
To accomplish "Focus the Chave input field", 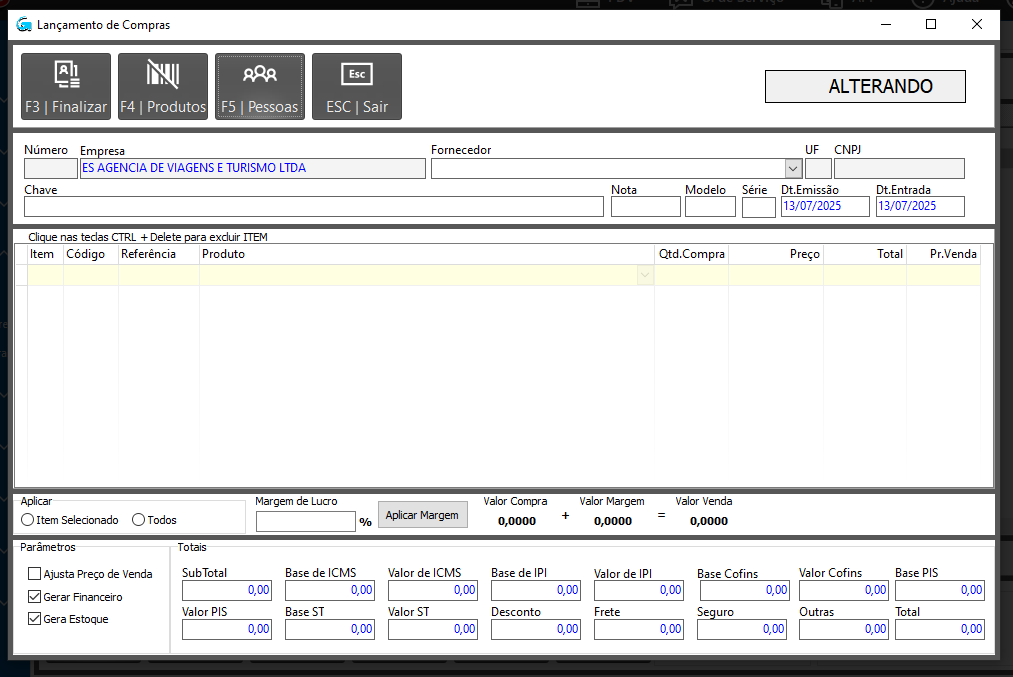I will pos(314,207).
